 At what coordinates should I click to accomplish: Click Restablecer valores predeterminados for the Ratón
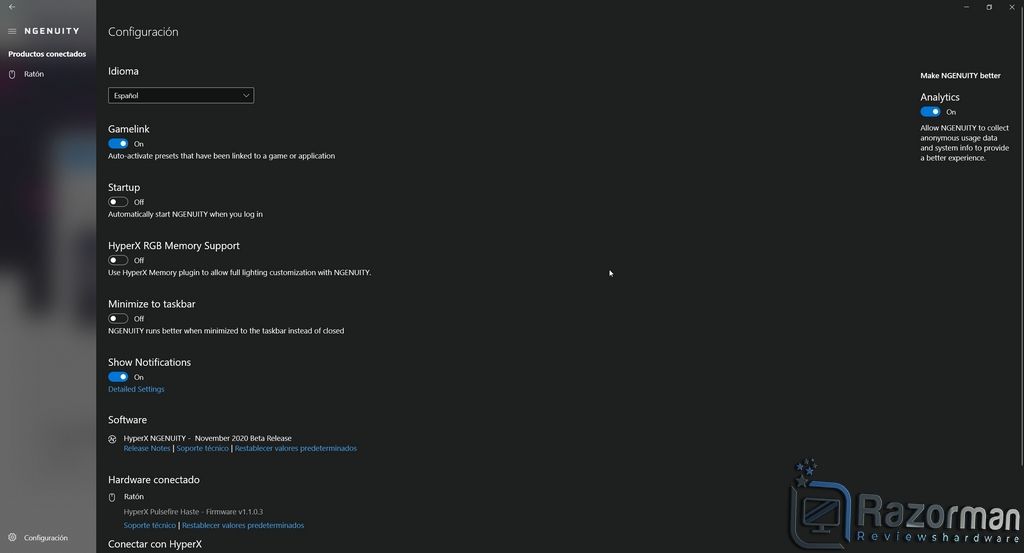pyautogui.click(x=243, y=526)
